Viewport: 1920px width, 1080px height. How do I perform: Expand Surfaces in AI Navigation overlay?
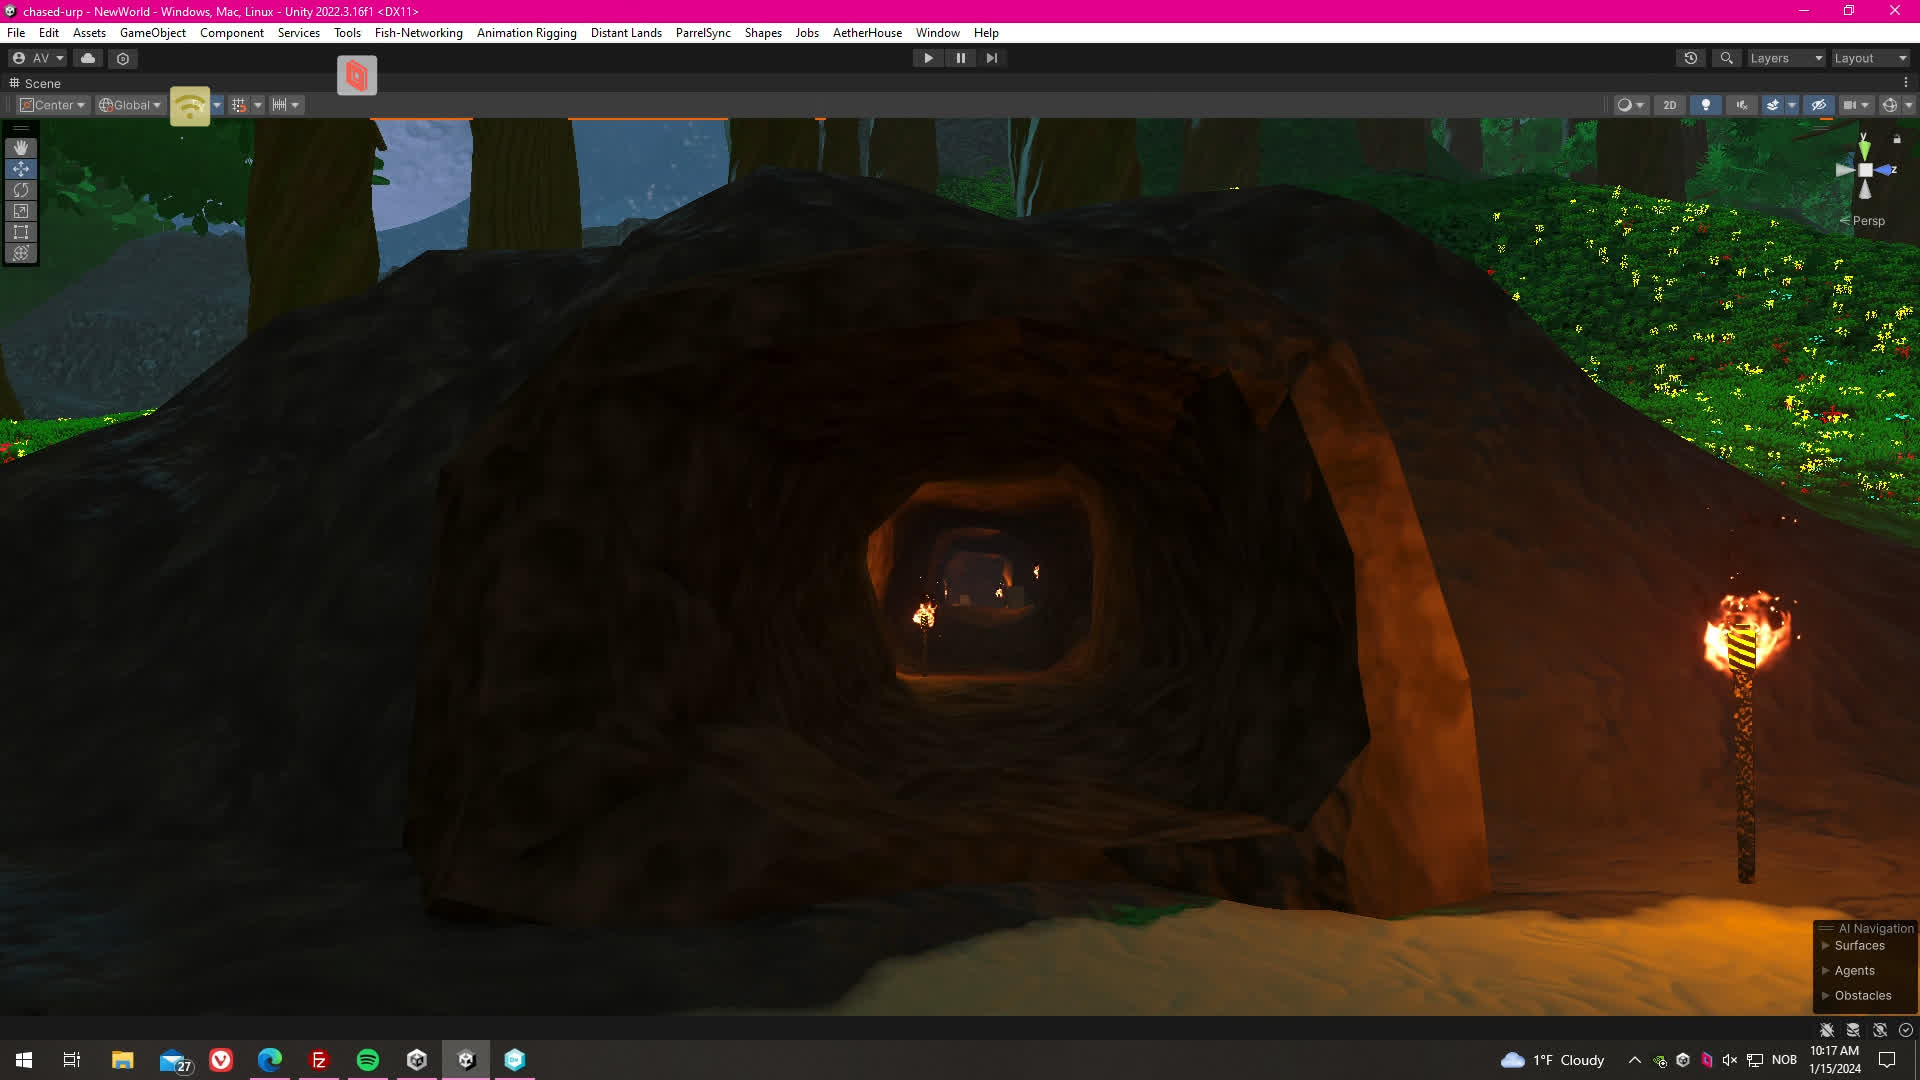point(1859,946)
